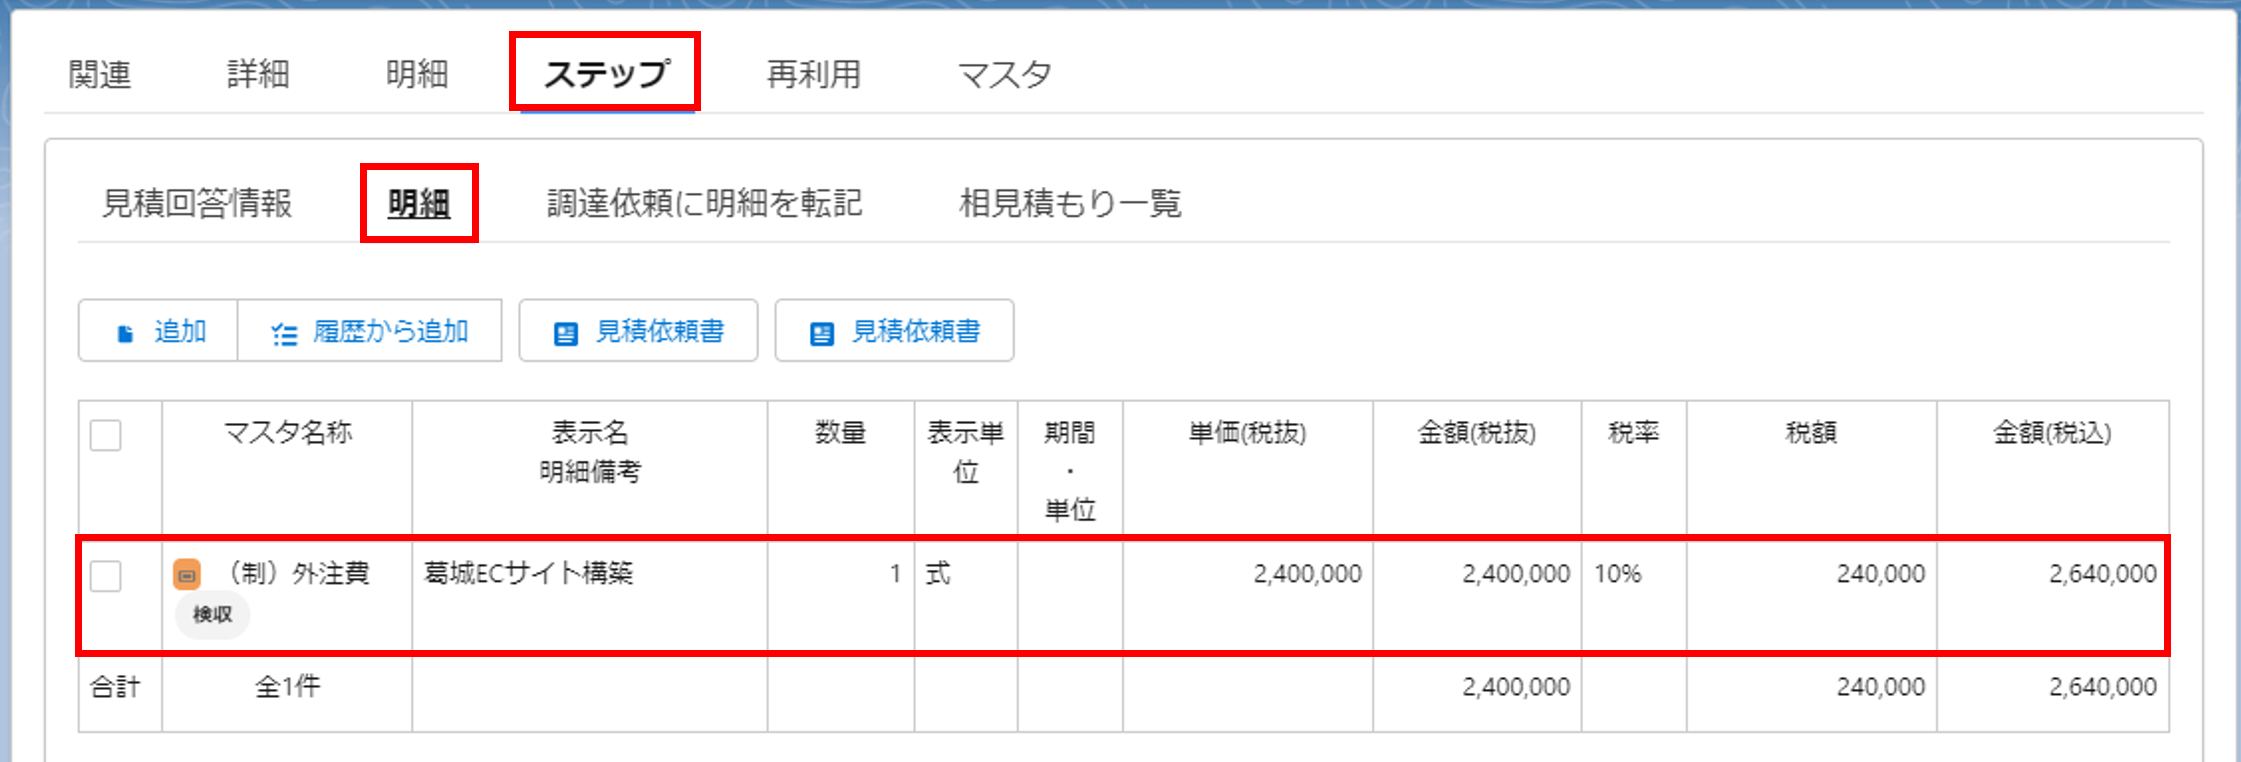
Task: Click the first 見積依頼書 button icon
Action: pyautogui.click(x=566, y=333)
